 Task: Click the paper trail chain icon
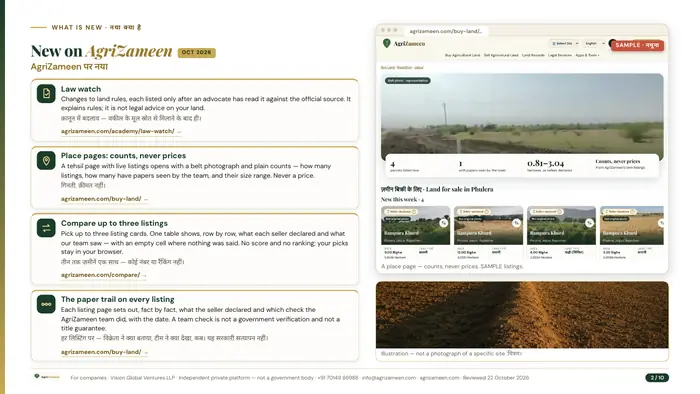click(46, 304)
